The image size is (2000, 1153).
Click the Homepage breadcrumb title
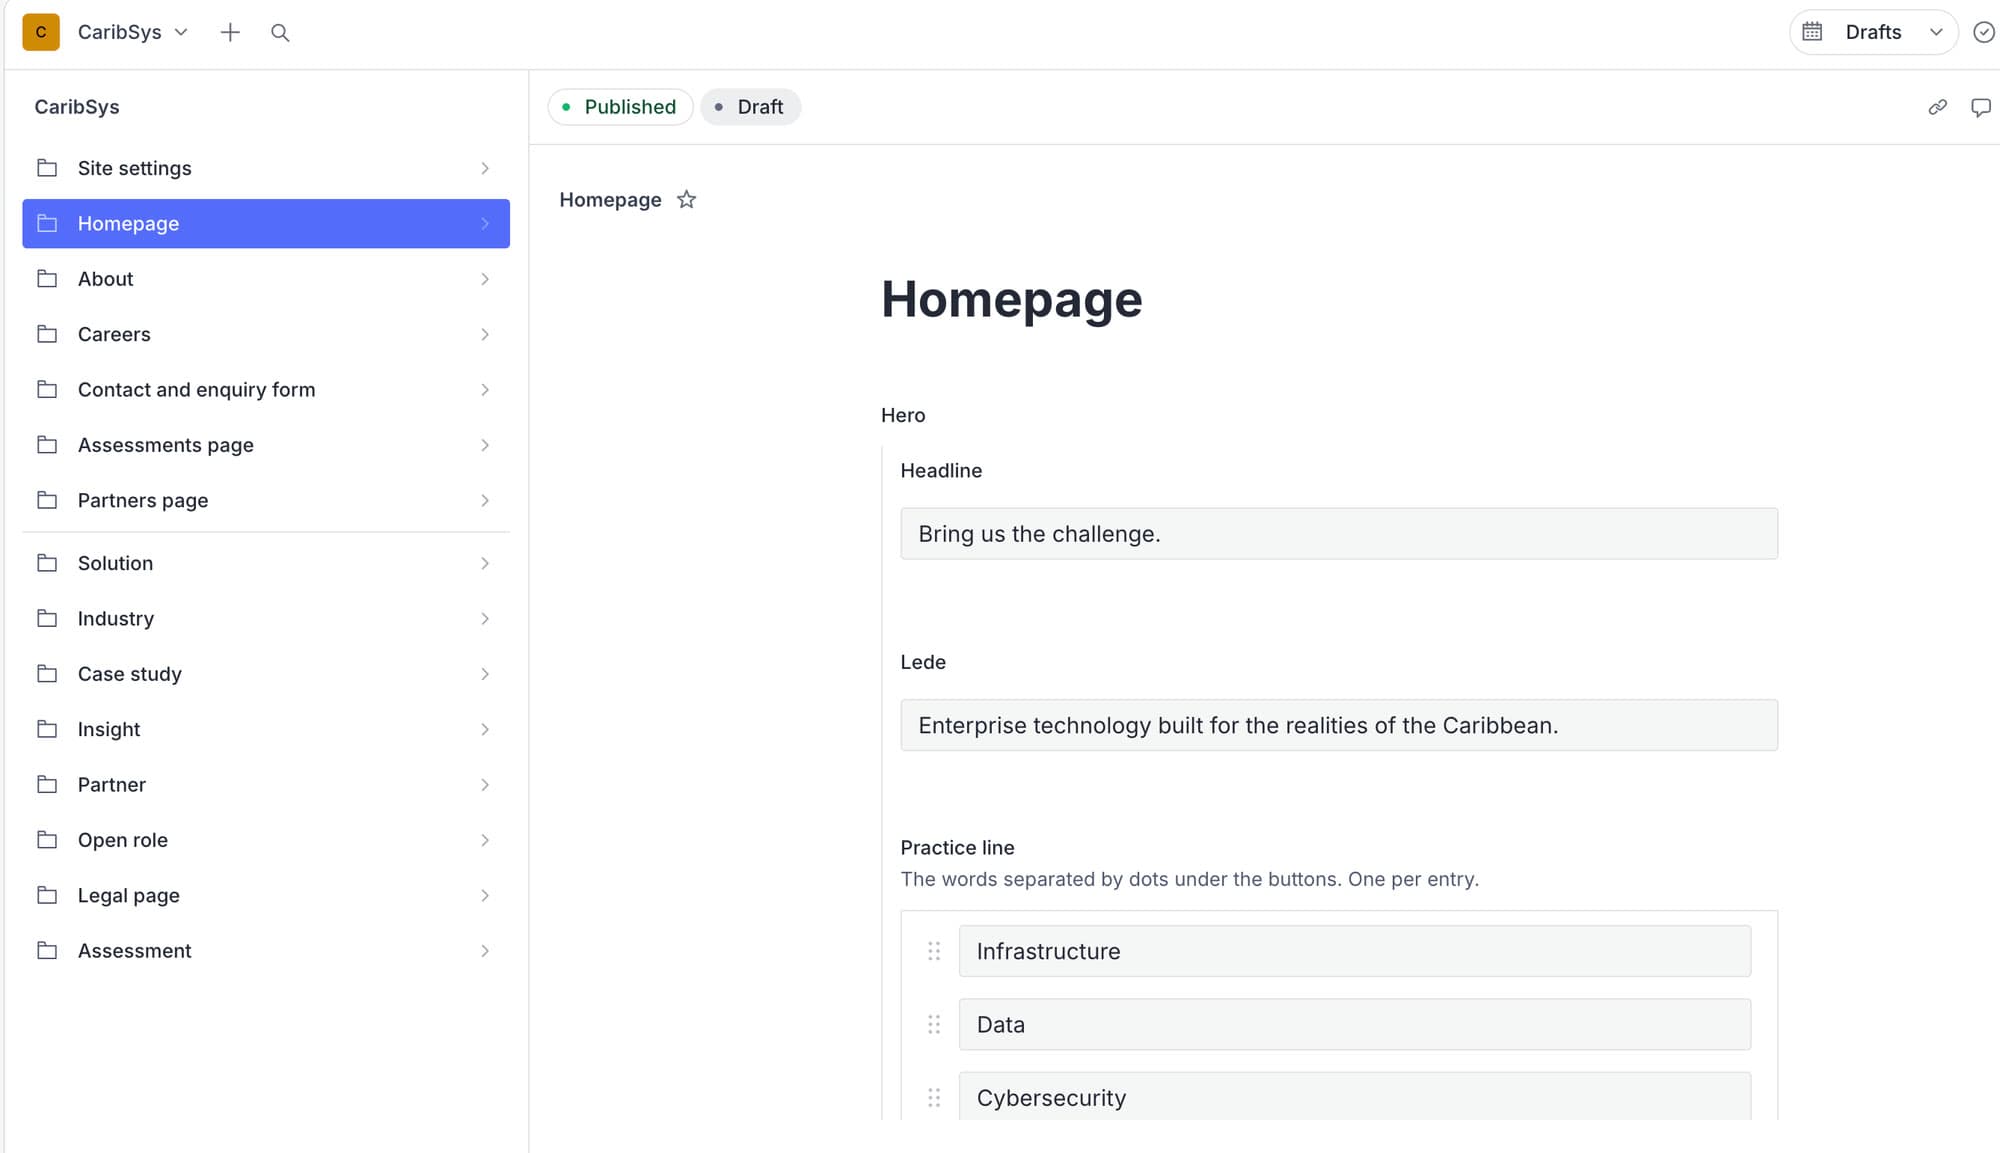tap(610, 200)
